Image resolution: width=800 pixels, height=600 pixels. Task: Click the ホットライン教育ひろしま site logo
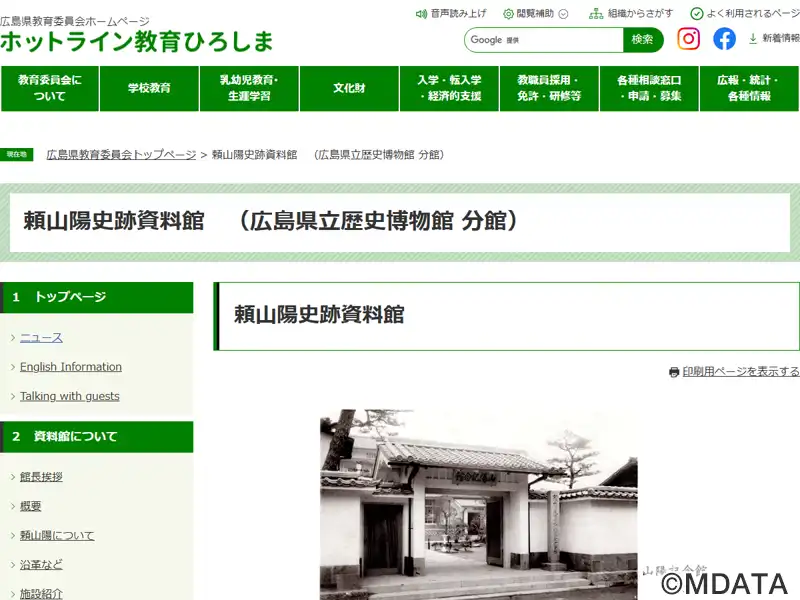pyautogui.click(x=137, y=42)
